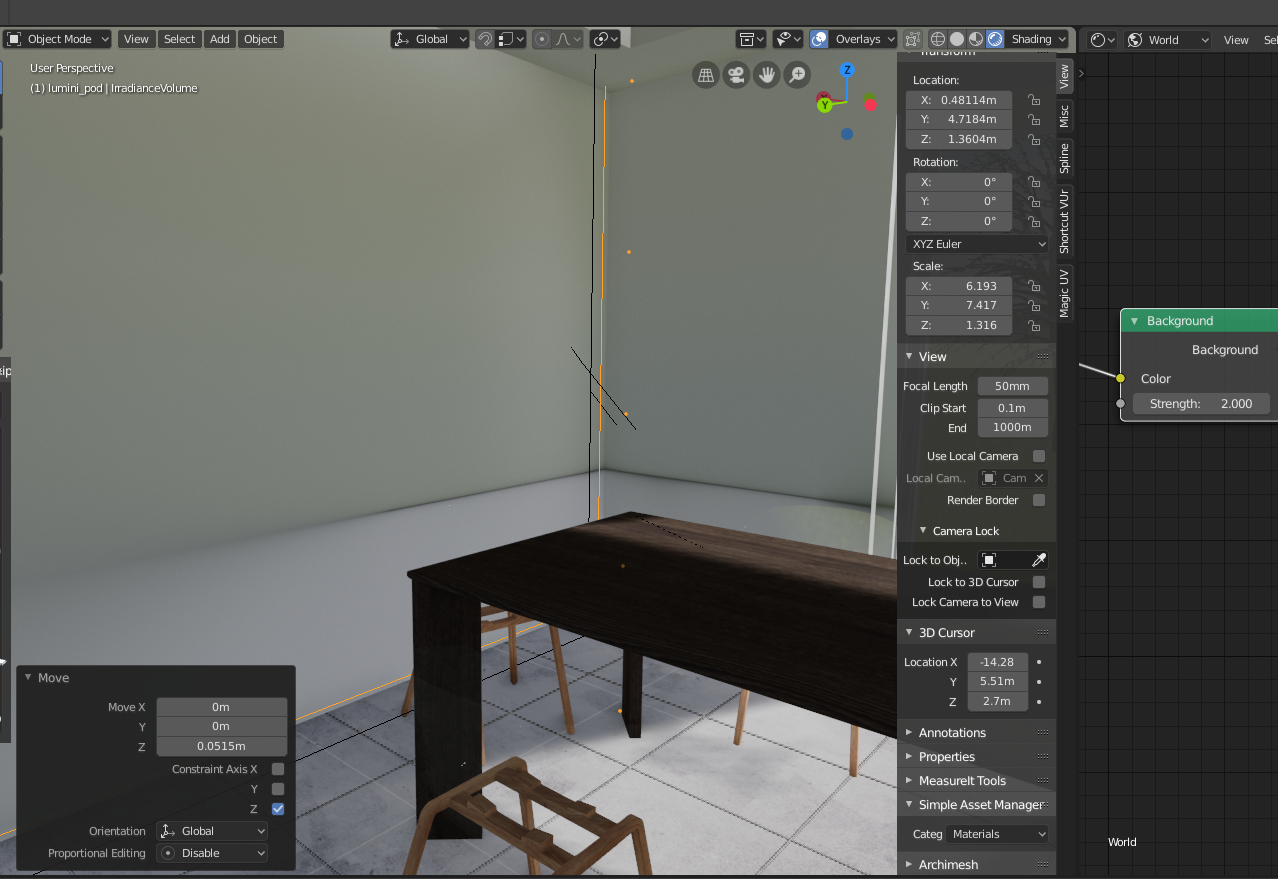Open the Shading options dropdown
Screen dimensions: 1278x879
1038,39
